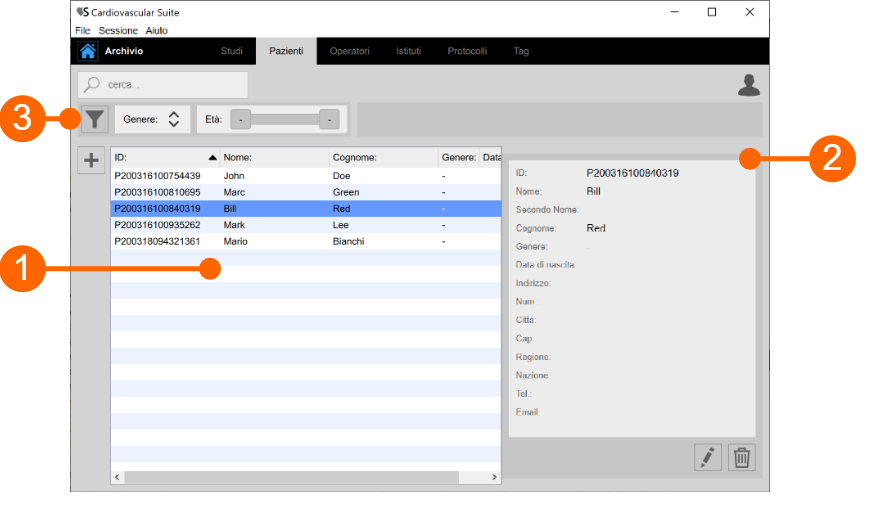Screen dimensions: 880x512
Task: Delete patient using the trash icon
Action: [742, 458]
